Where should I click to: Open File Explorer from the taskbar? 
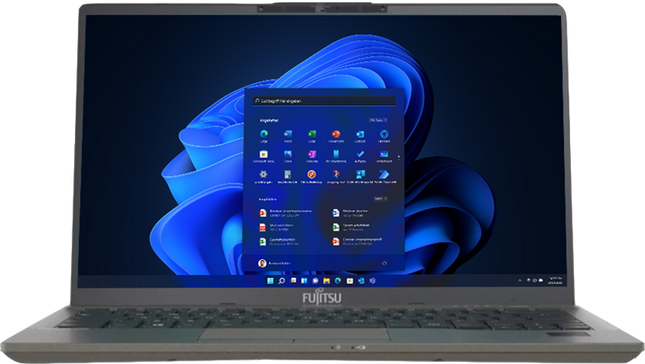click(327, 281)
